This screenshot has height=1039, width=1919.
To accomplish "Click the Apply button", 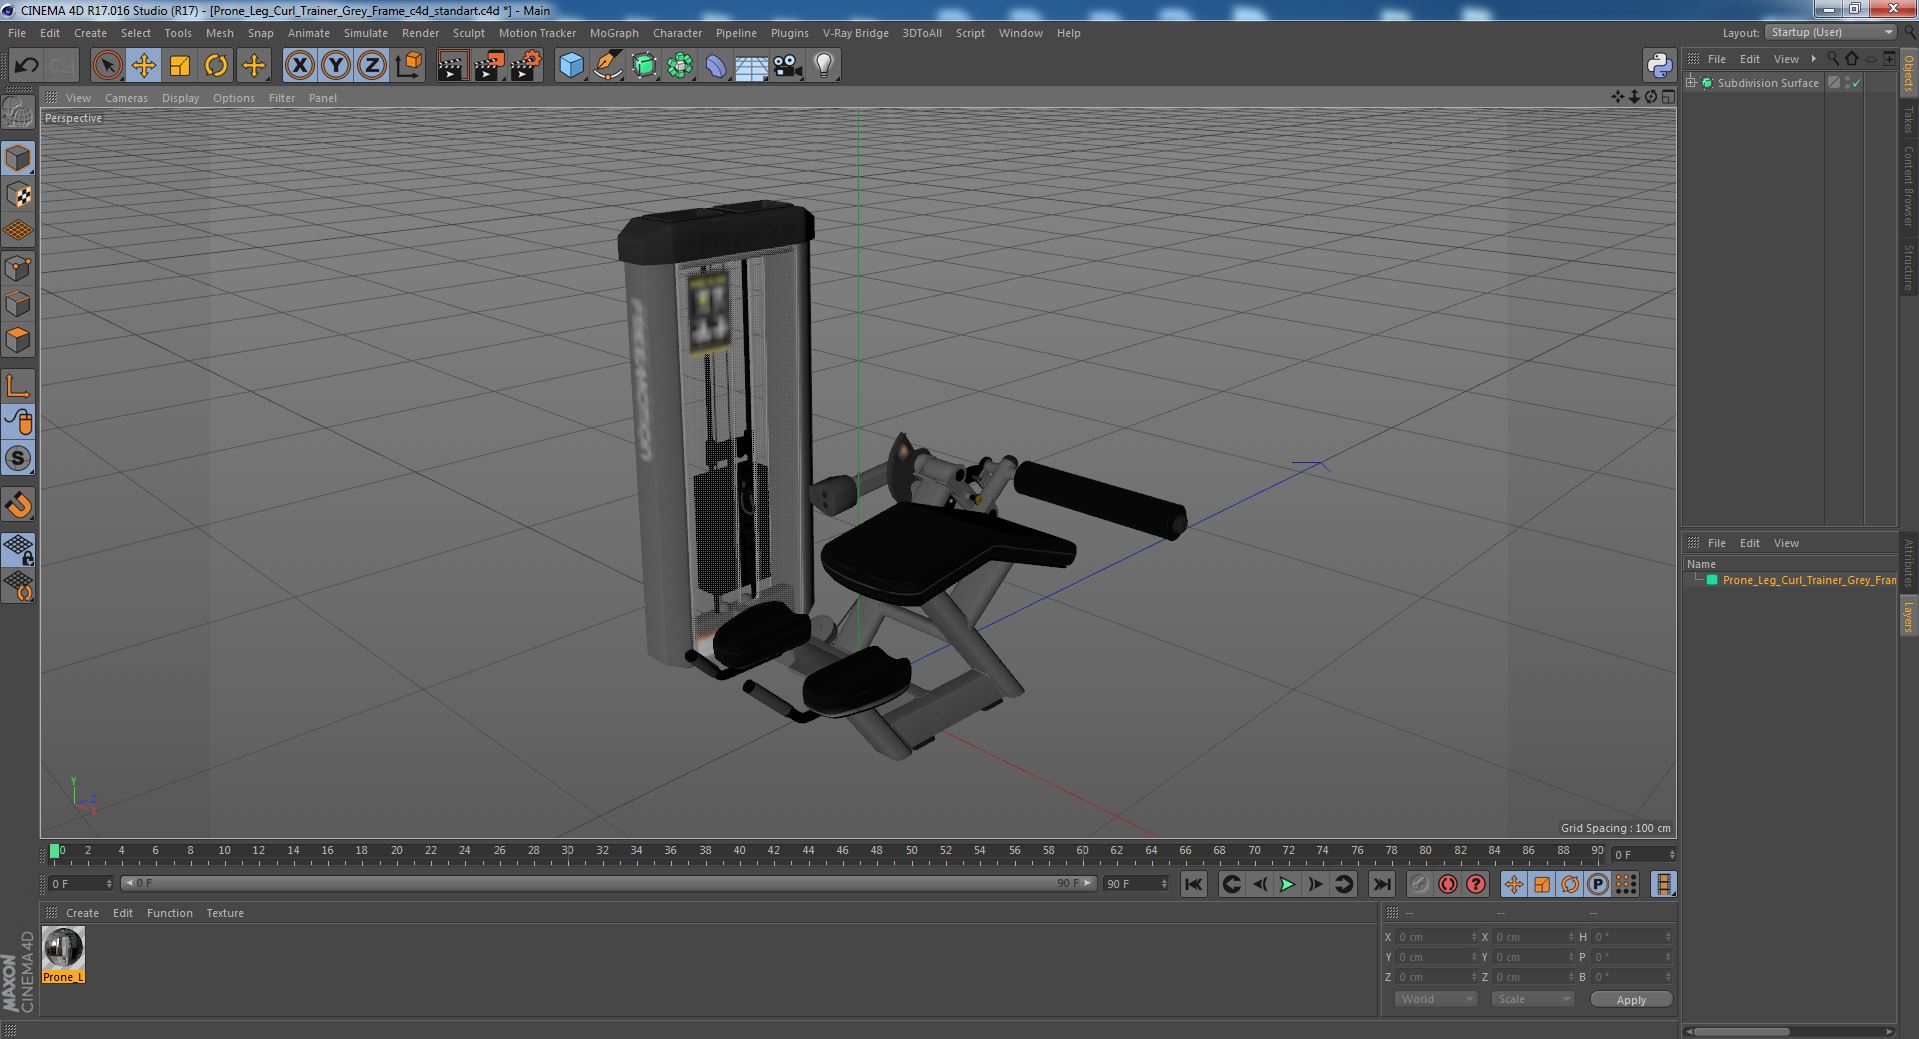I will click(1631, 999).
